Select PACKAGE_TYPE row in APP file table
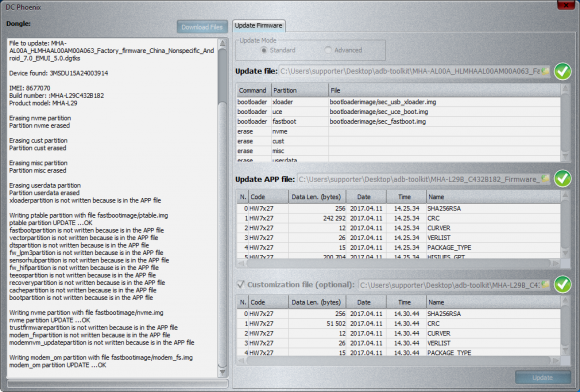Image resolution: width=580 pixels, height=392 pixels. pyautogui.click(x=398, y=247)
